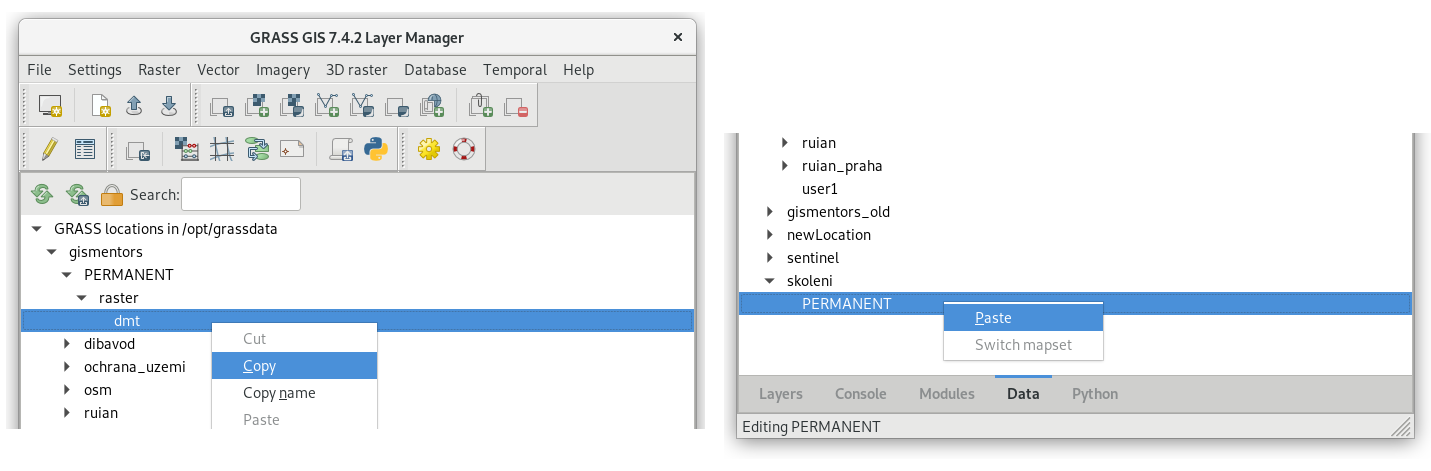Open the cartographic composer

pyautogui.click(x=292, y=149)
